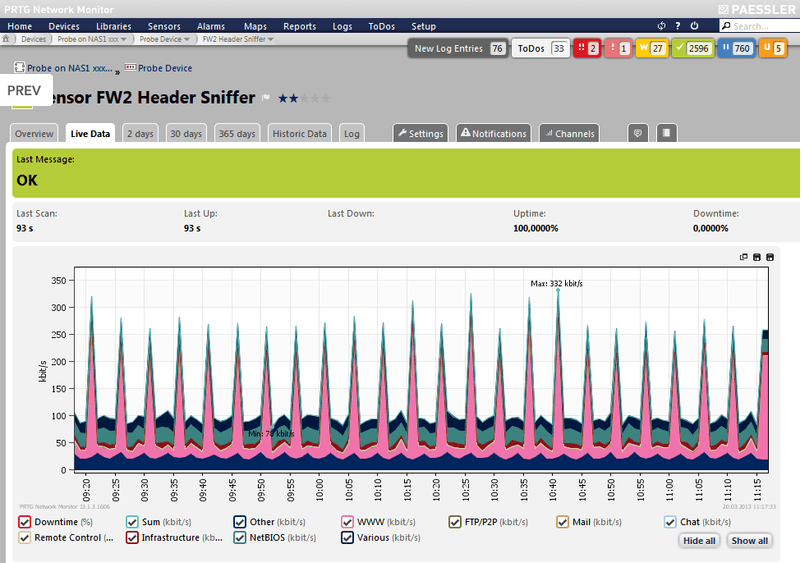Toggle the Downtime (%) channel checkbox
802x563 pixels.
click(x=25, y=522)
